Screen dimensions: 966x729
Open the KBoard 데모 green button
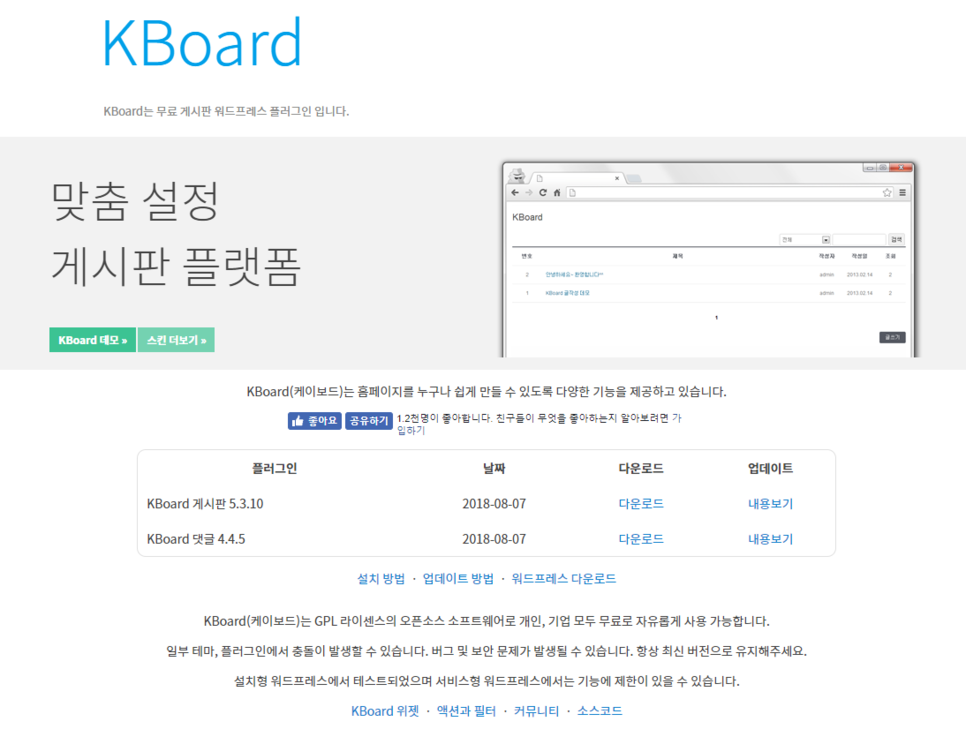pyautogui.click(x=92, y=340)
